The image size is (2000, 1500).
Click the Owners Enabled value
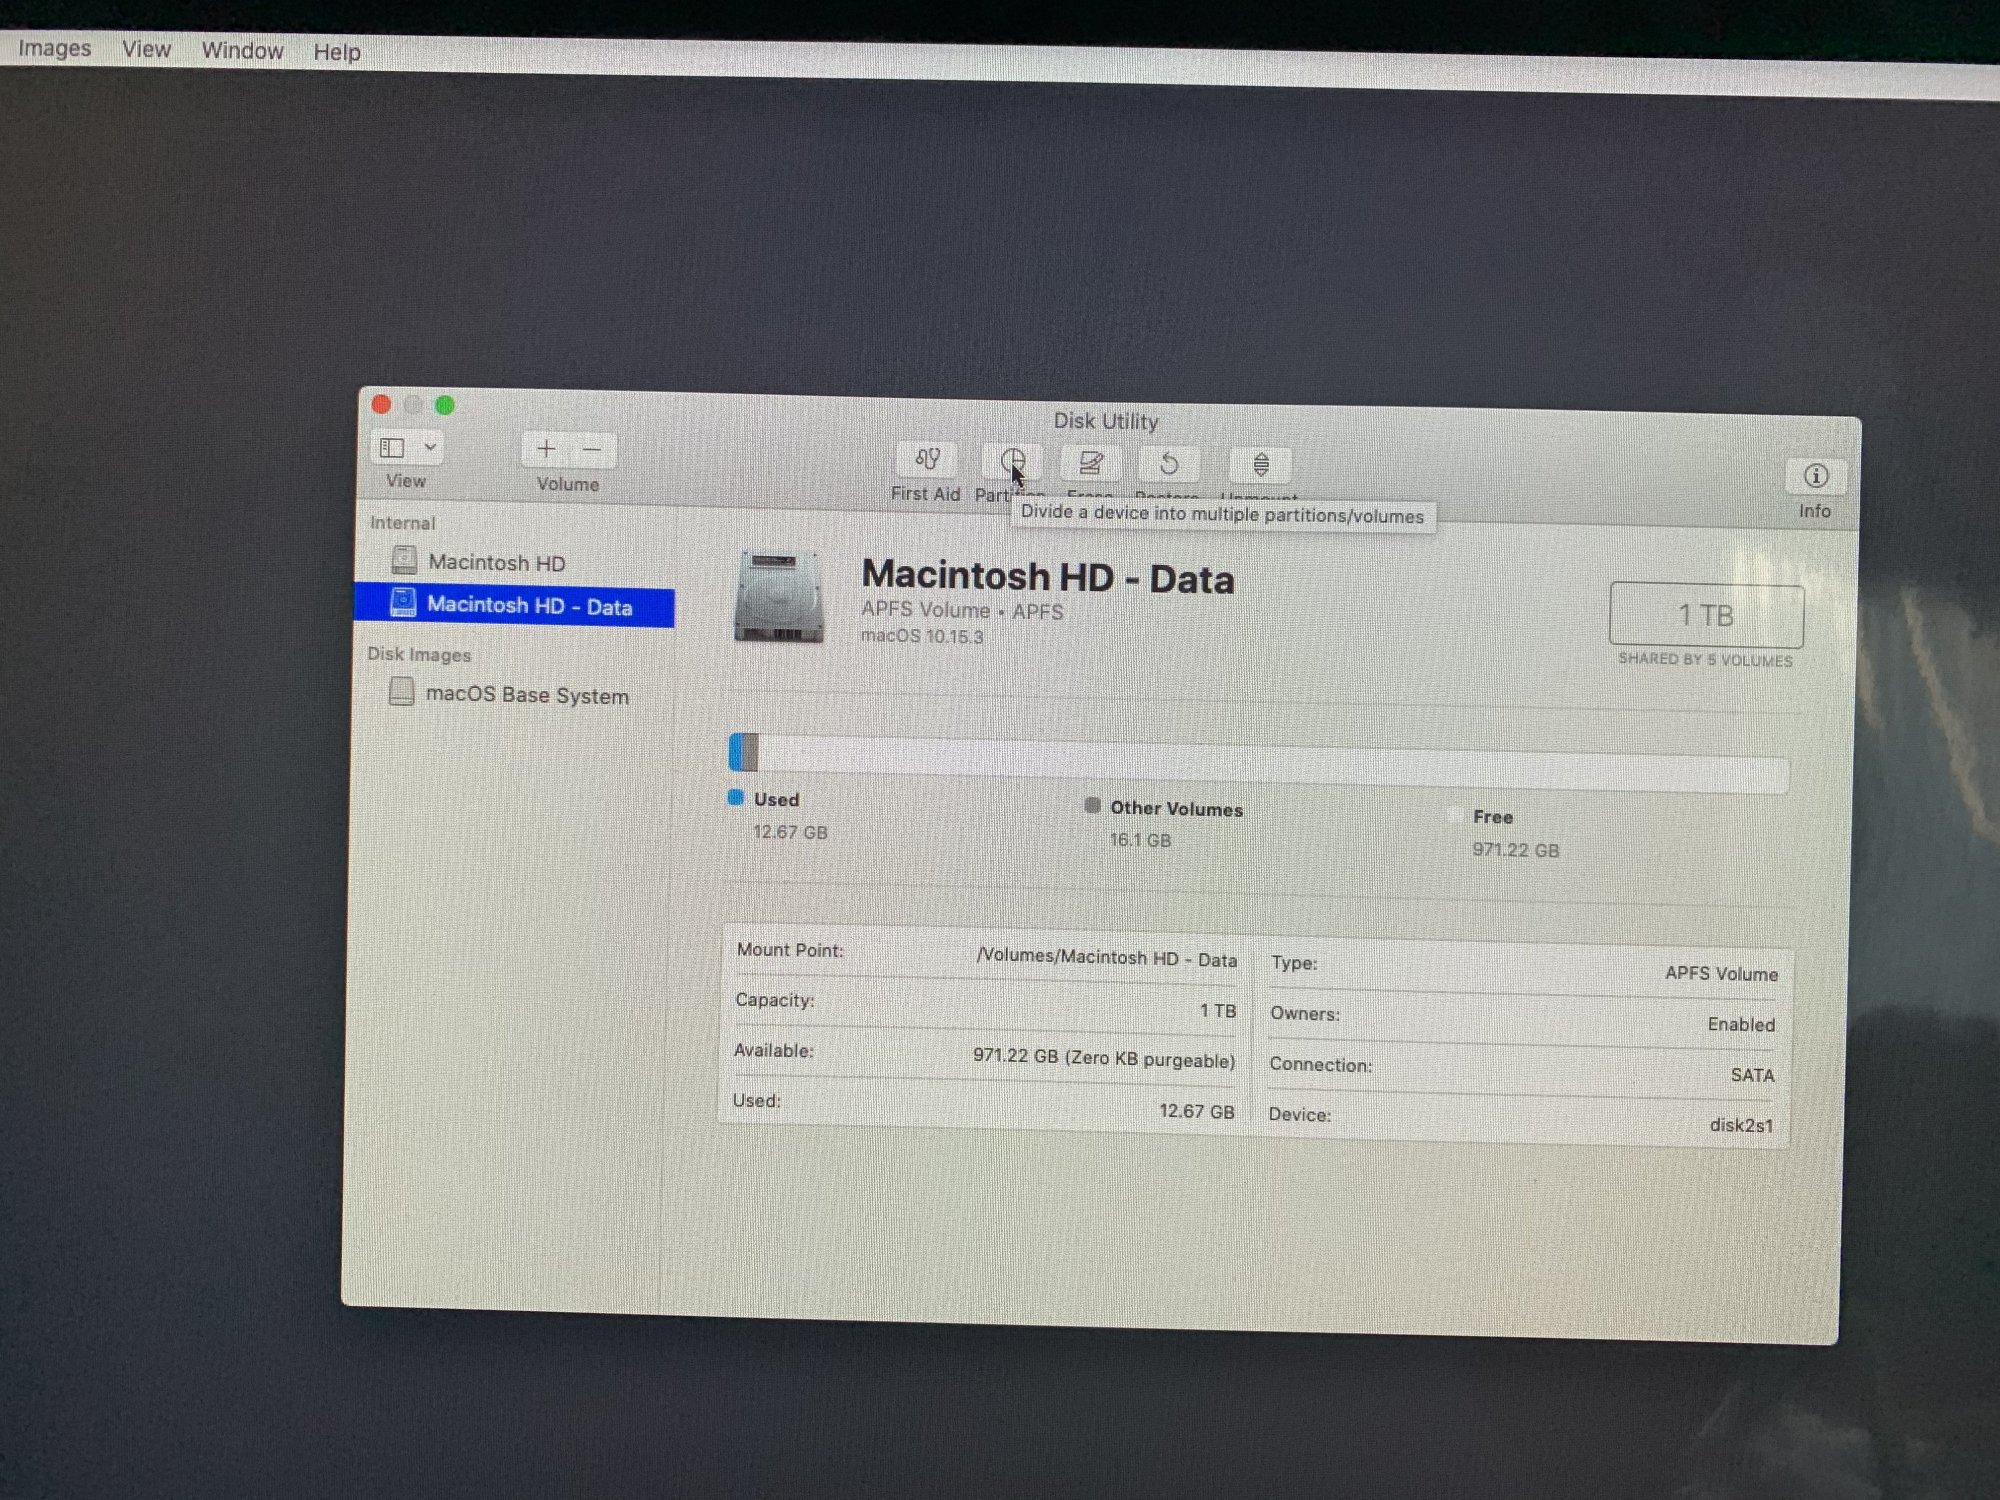point(1741,1025)
